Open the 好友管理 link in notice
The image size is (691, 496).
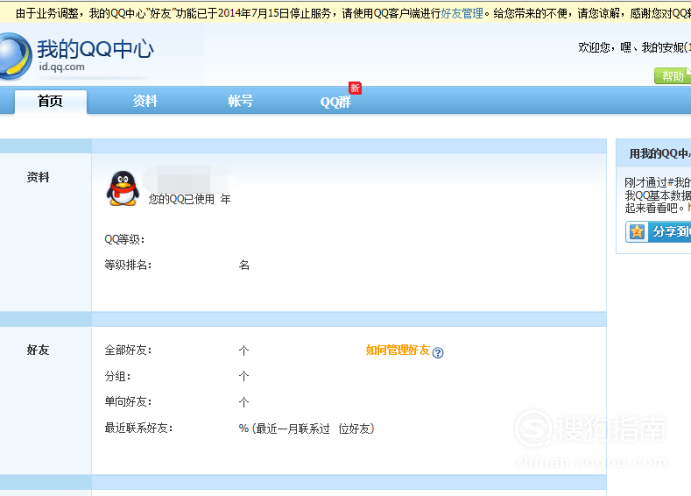462,14
